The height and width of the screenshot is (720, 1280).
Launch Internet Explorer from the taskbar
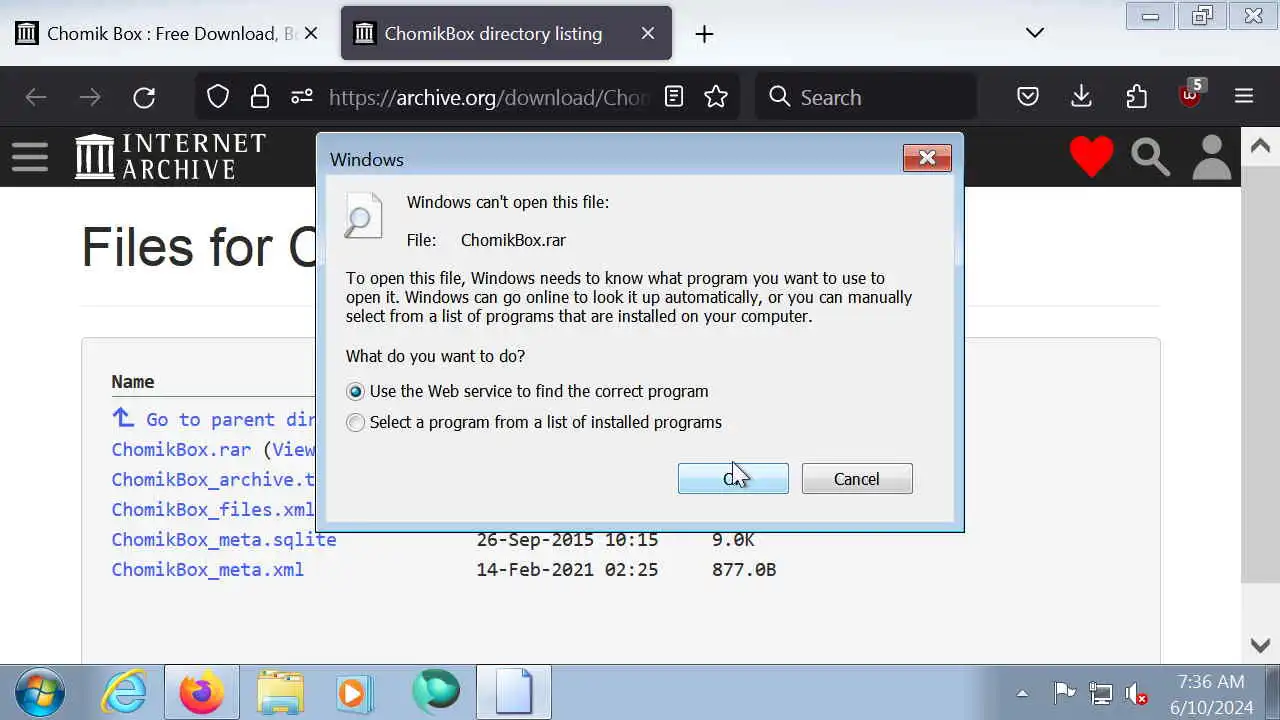click(x=125, y=692)
